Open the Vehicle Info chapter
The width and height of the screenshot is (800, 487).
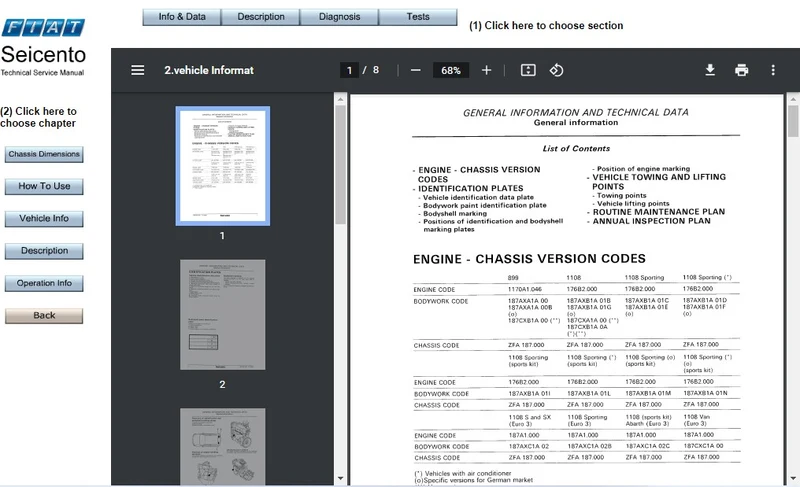coord(44,218)
